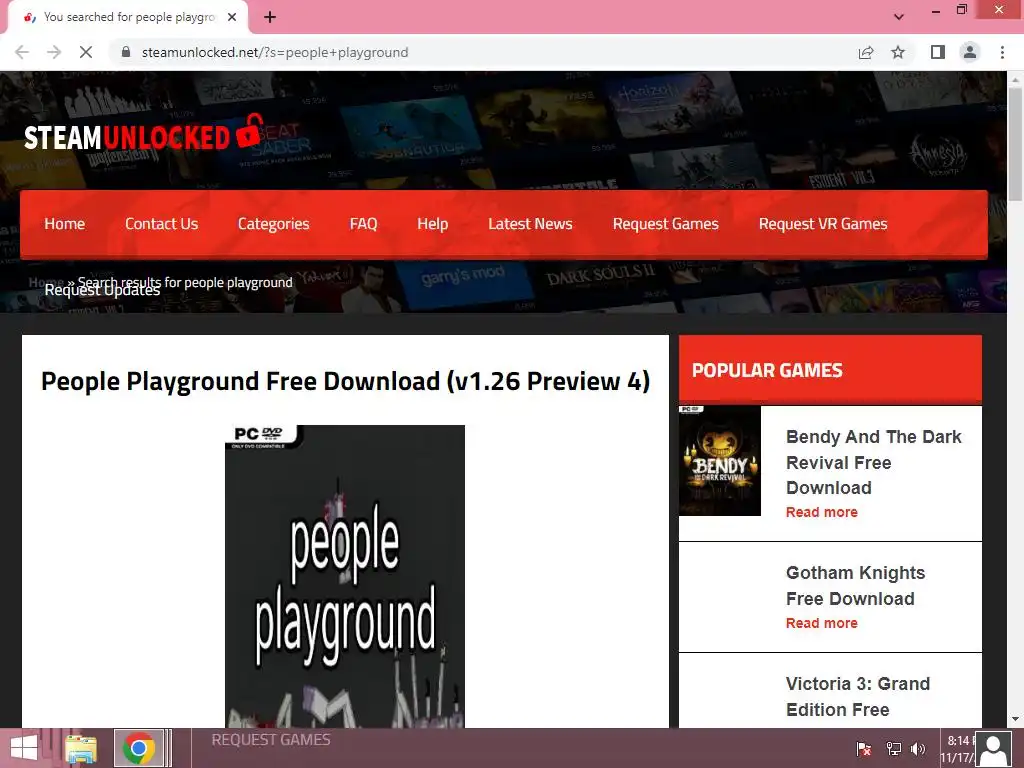This screenshot has width=1024, height=768.
Task: Click the SteamUnlocked logo
Action: pos(144,133)
